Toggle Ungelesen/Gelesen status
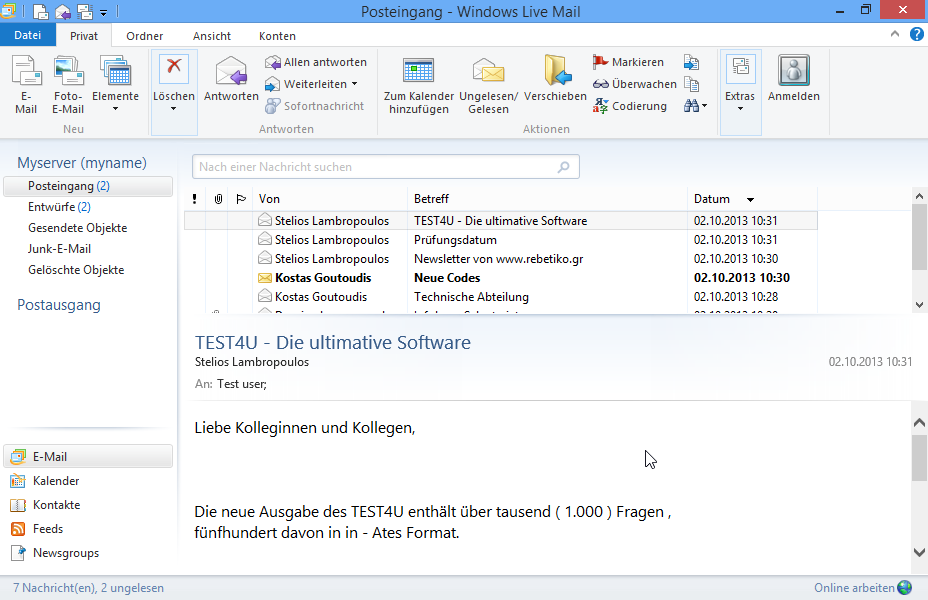Image resolution: width=928 pixels, height=600 pixels. coord(488,86)
